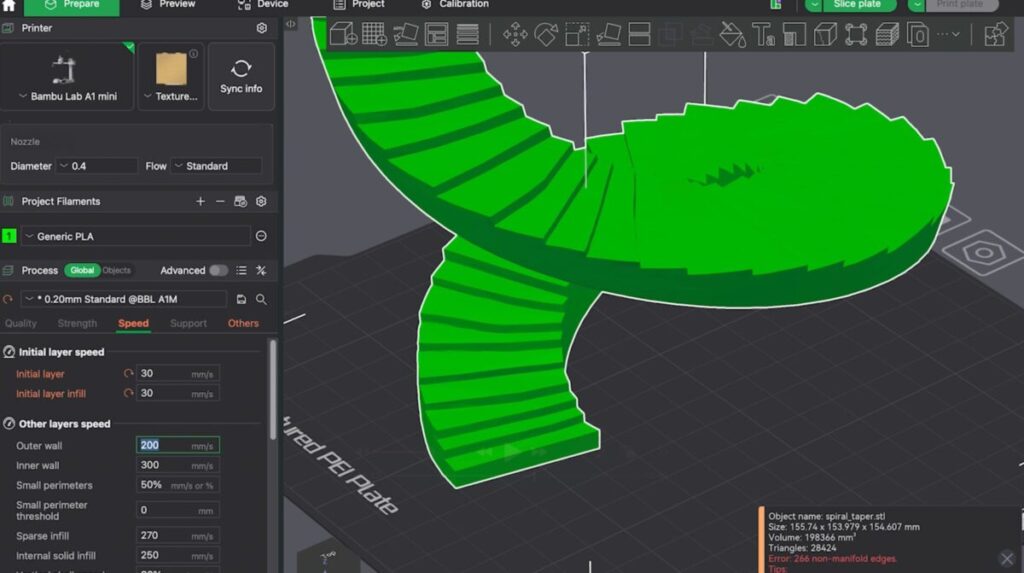The height and width of the screenshot is (573, 1024).
Task: Expand the Generic PLA filament dropdown
Action: (135, 236)
